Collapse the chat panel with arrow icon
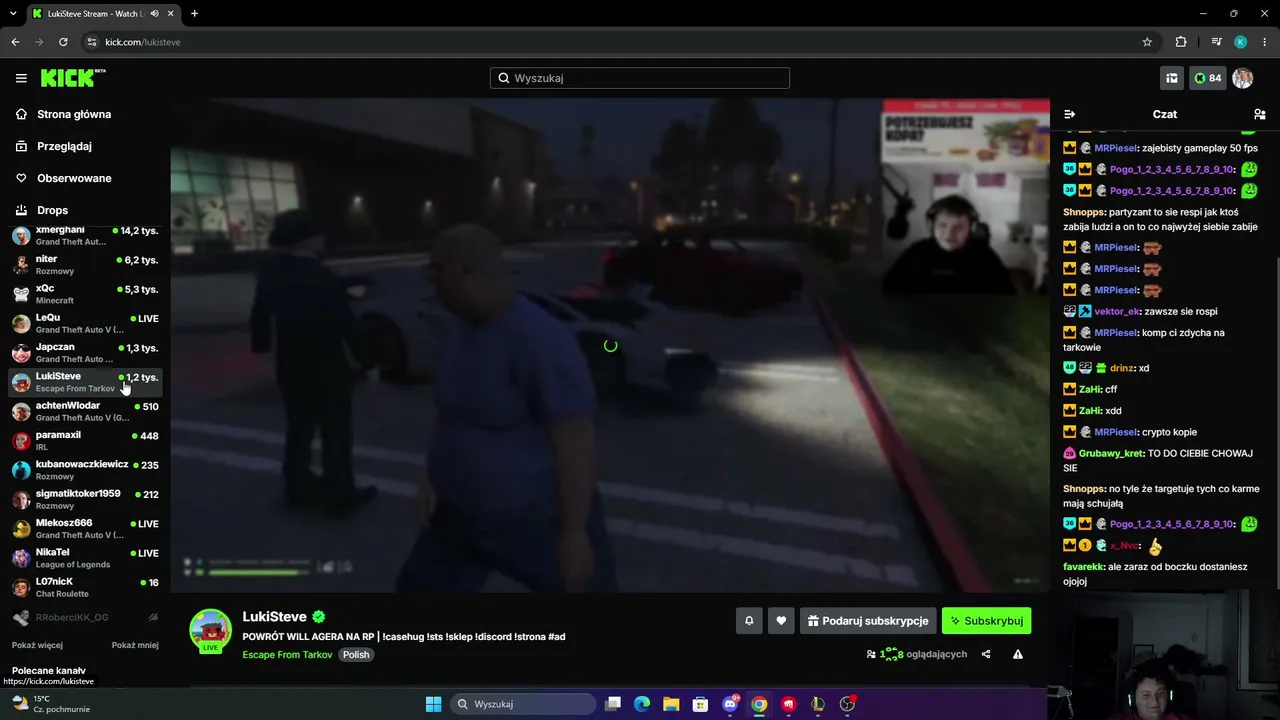The image size is (1280, 720). click(1070, 114)
